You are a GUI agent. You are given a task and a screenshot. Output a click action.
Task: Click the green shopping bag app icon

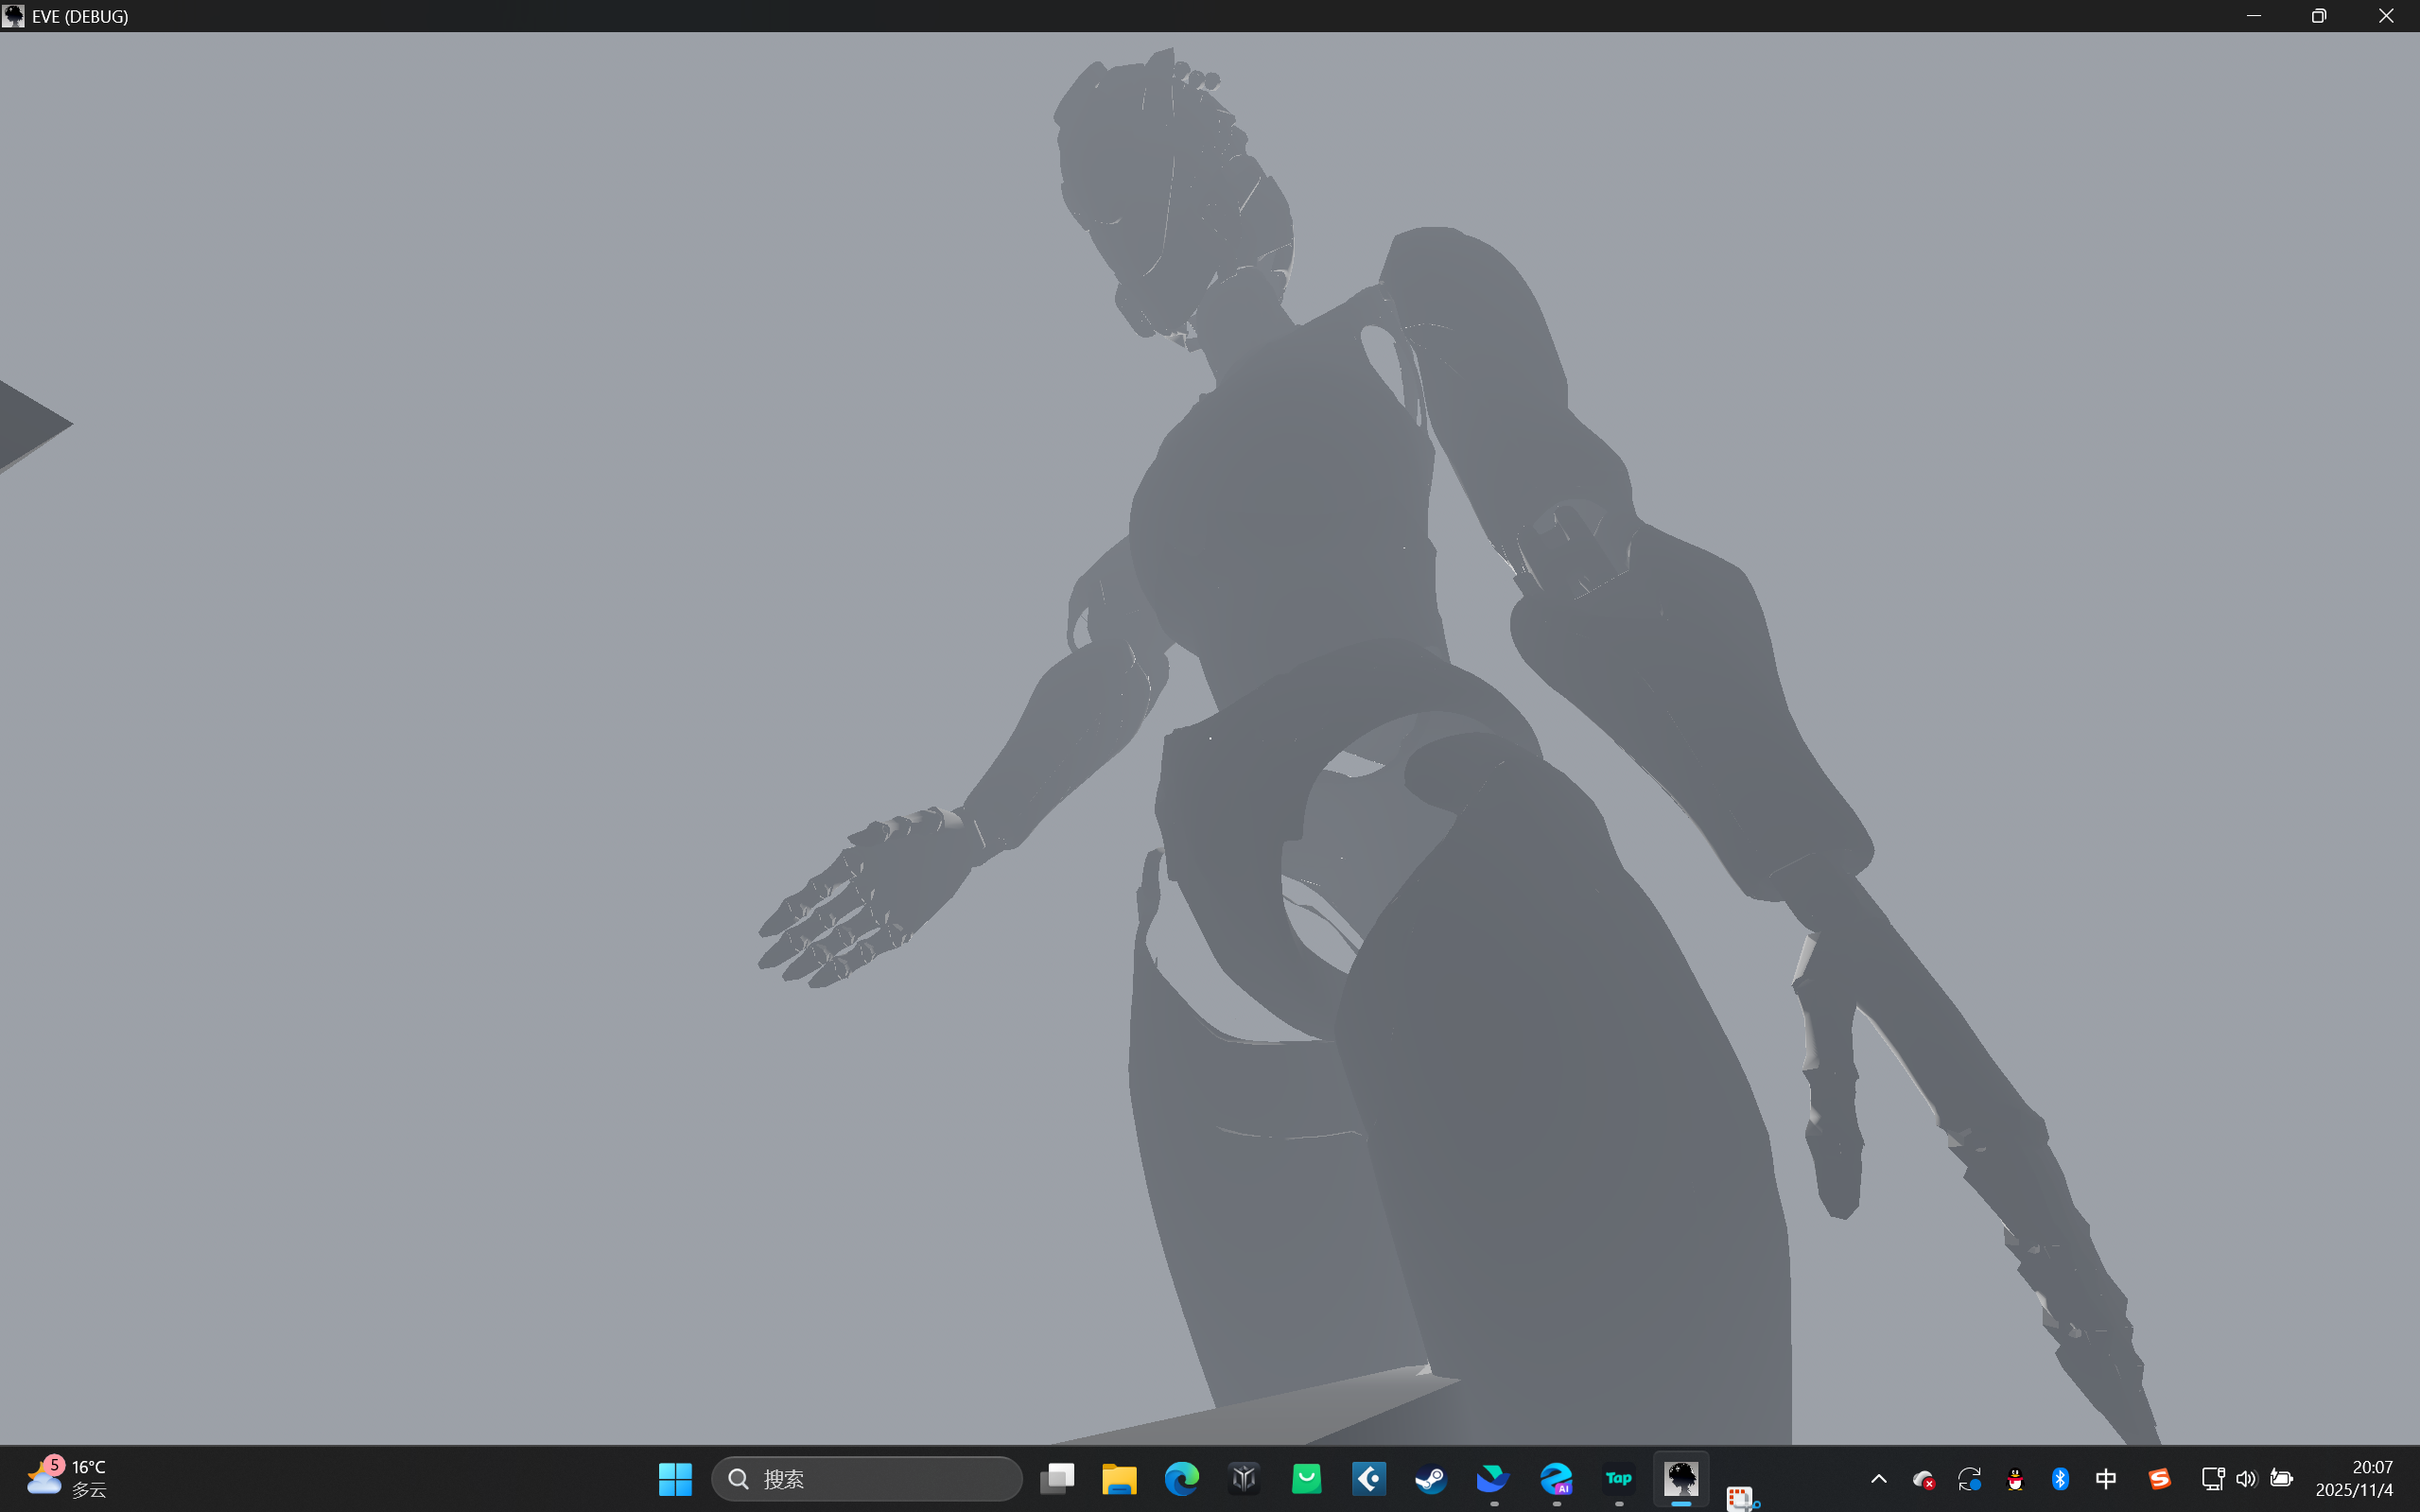1306,1478
